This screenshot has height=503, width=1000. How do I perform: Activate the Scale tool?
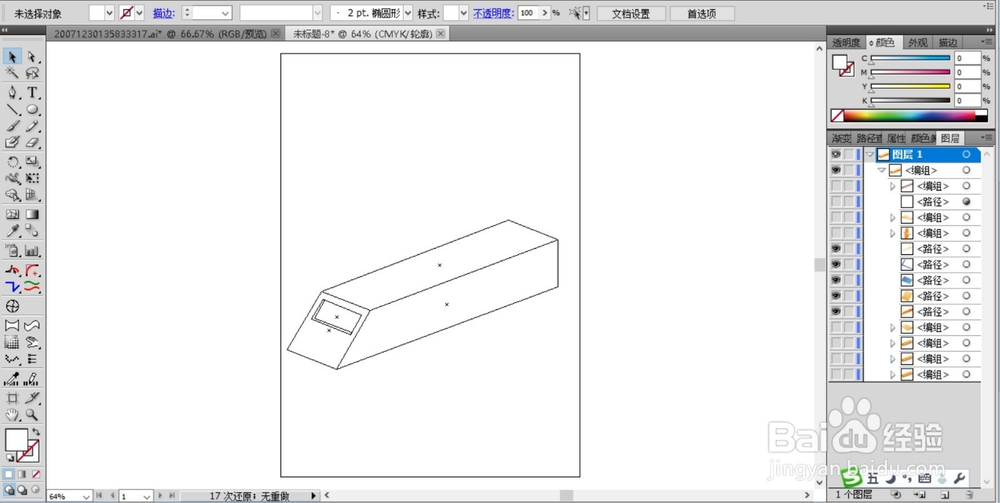pyautogui.click(x=32, y=162)
